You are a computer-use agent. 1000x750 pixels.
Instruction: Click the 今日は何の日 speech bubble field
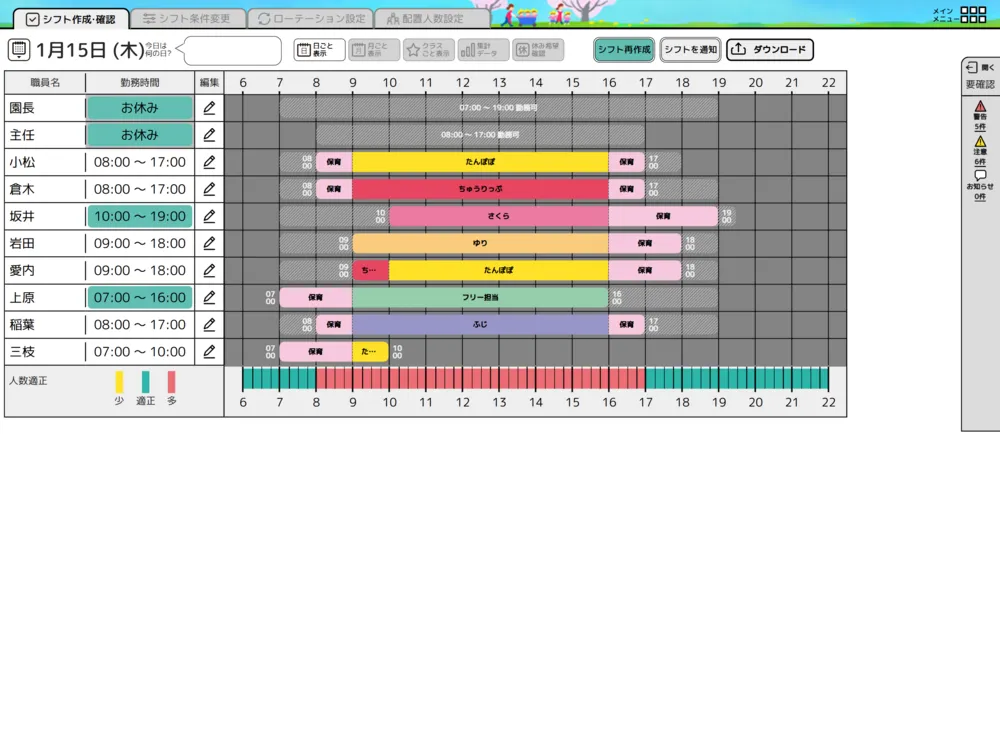point(232,50)
